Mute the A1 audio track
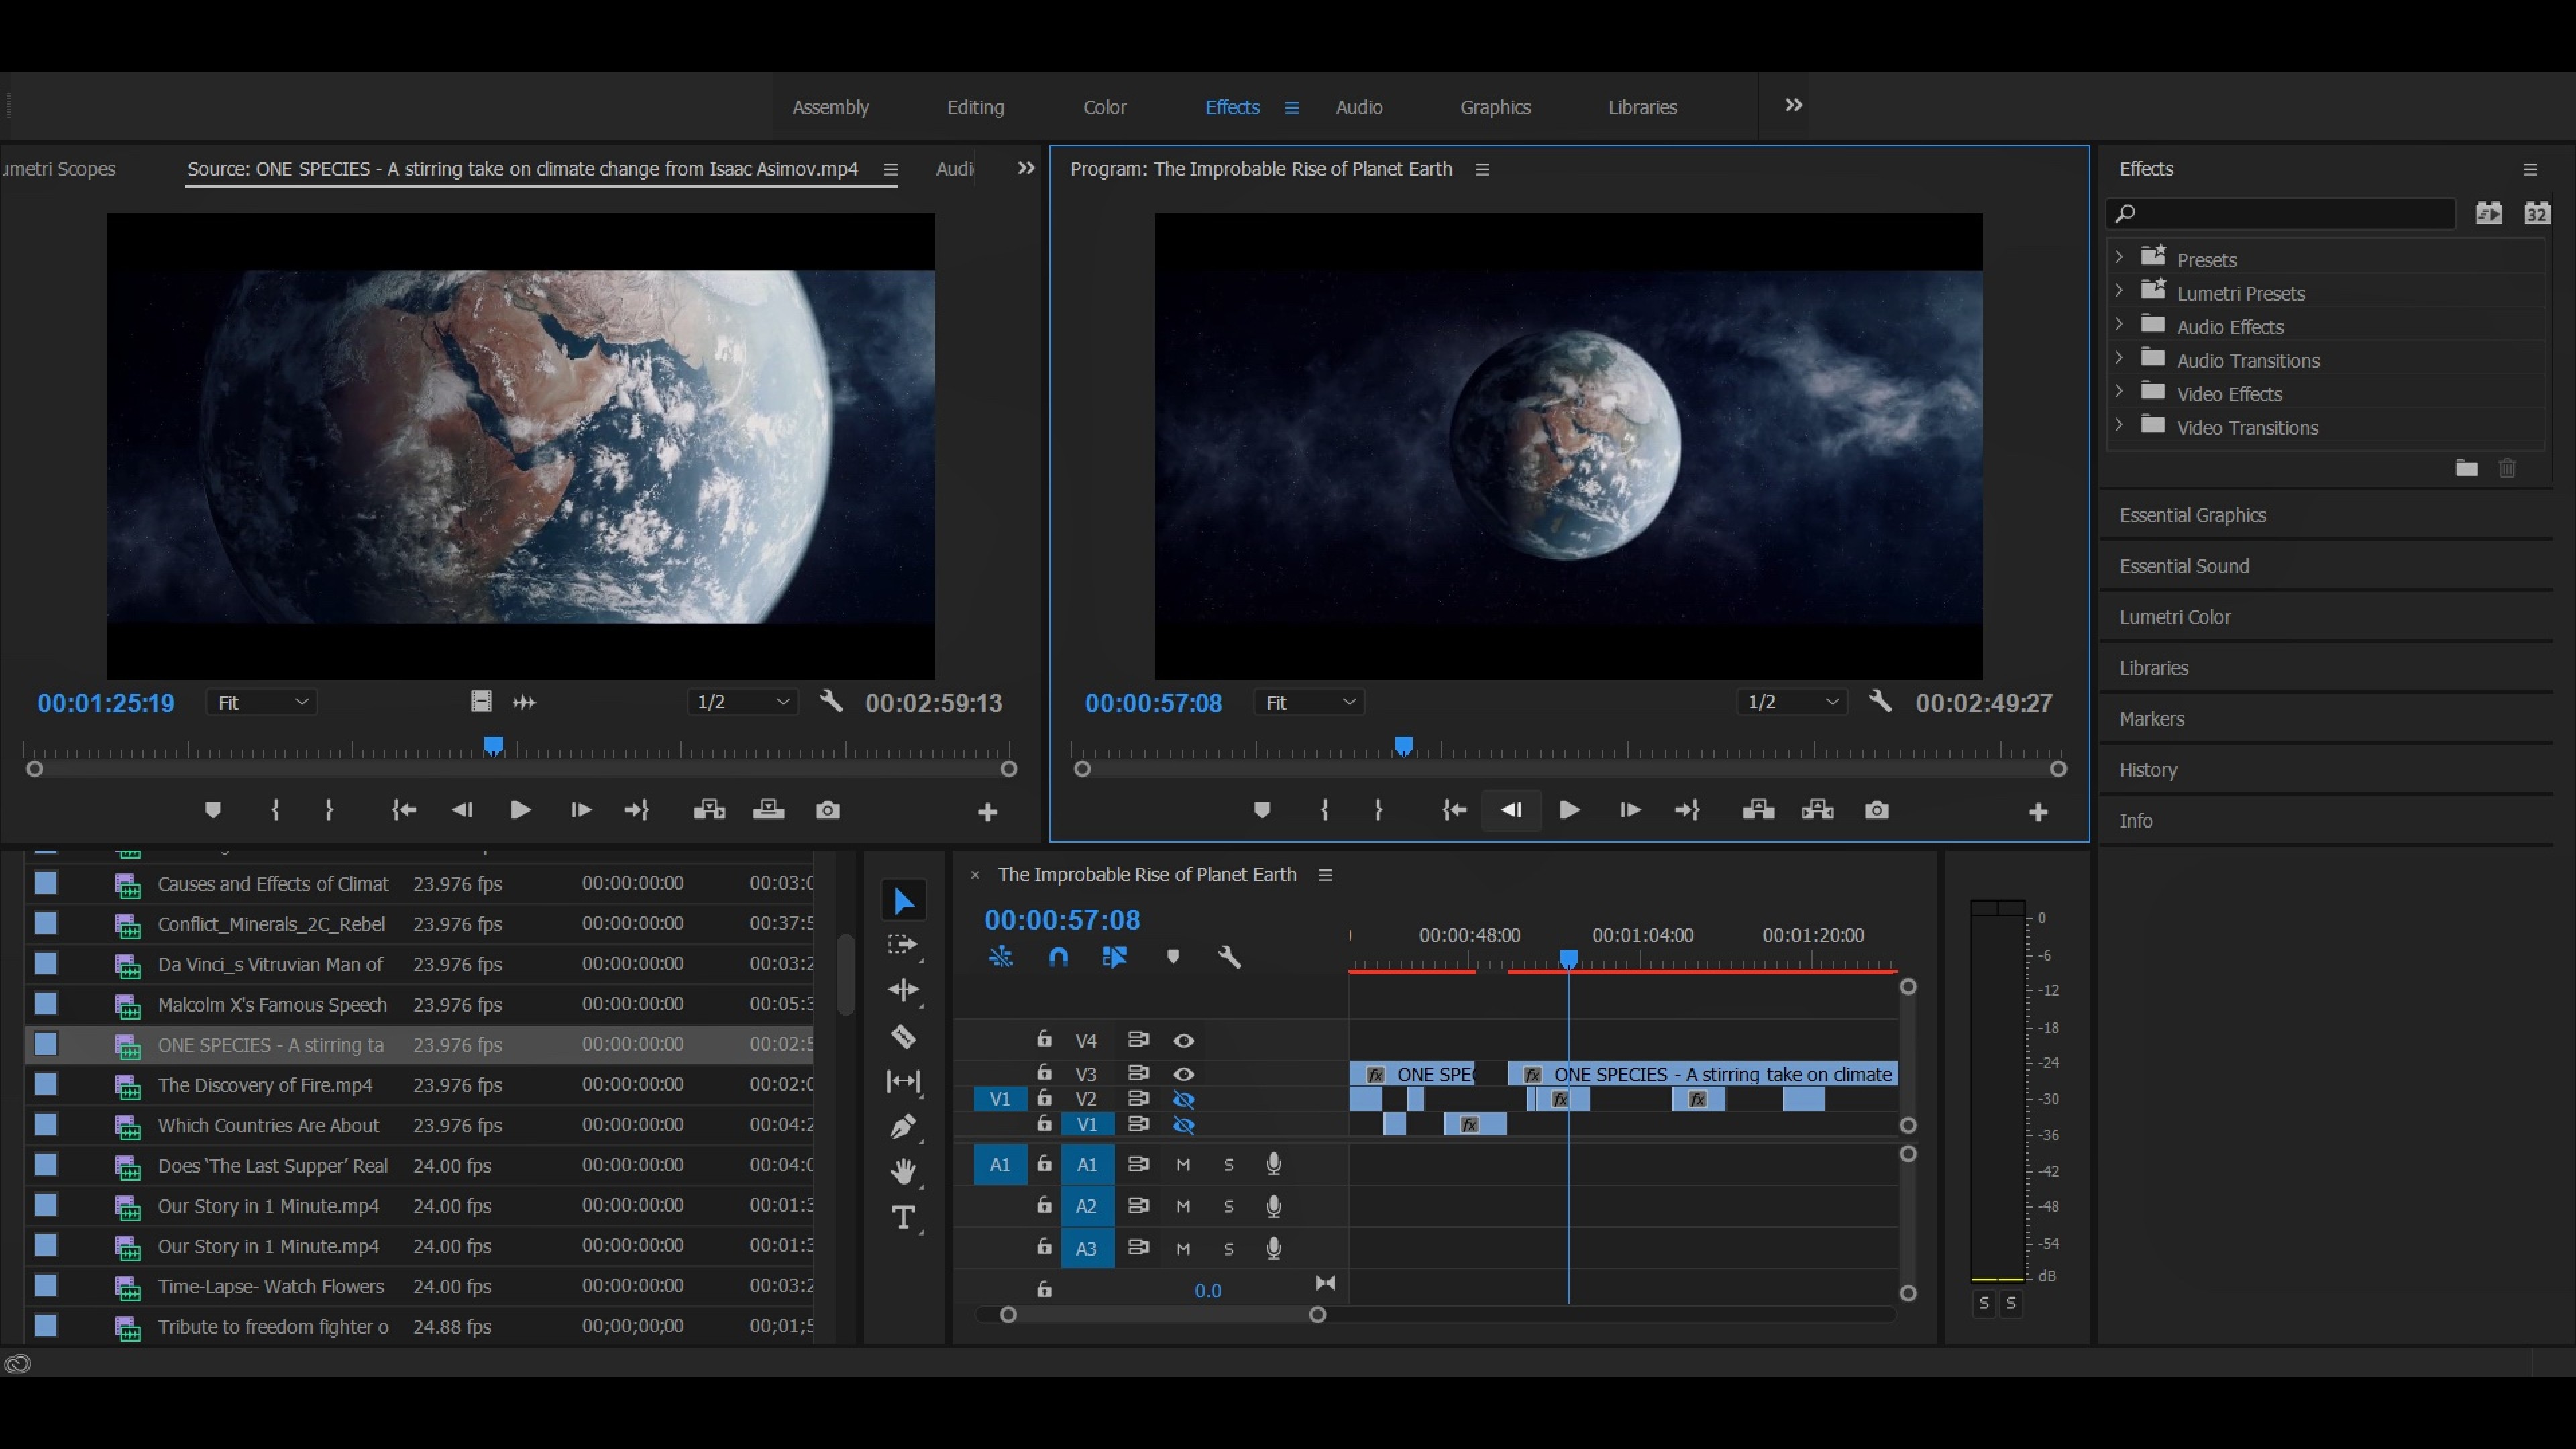 tap(1183, 1164)
